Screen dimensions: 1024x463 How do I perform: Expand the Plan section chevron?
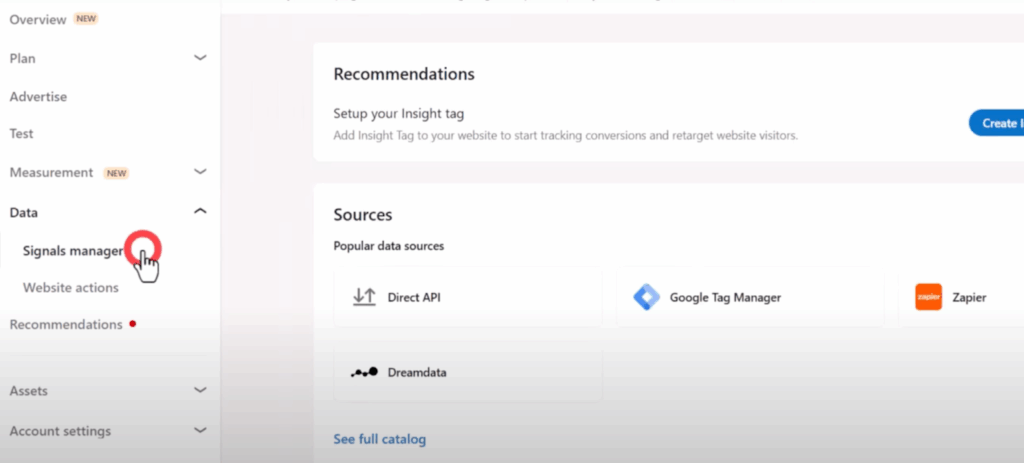point(200,58)
